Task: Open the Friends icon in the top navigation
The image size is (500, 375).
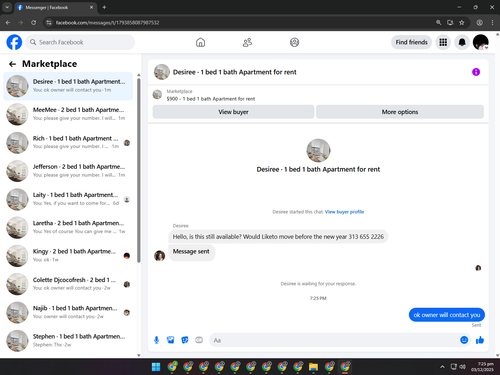Action: click(x=247, y=42)
